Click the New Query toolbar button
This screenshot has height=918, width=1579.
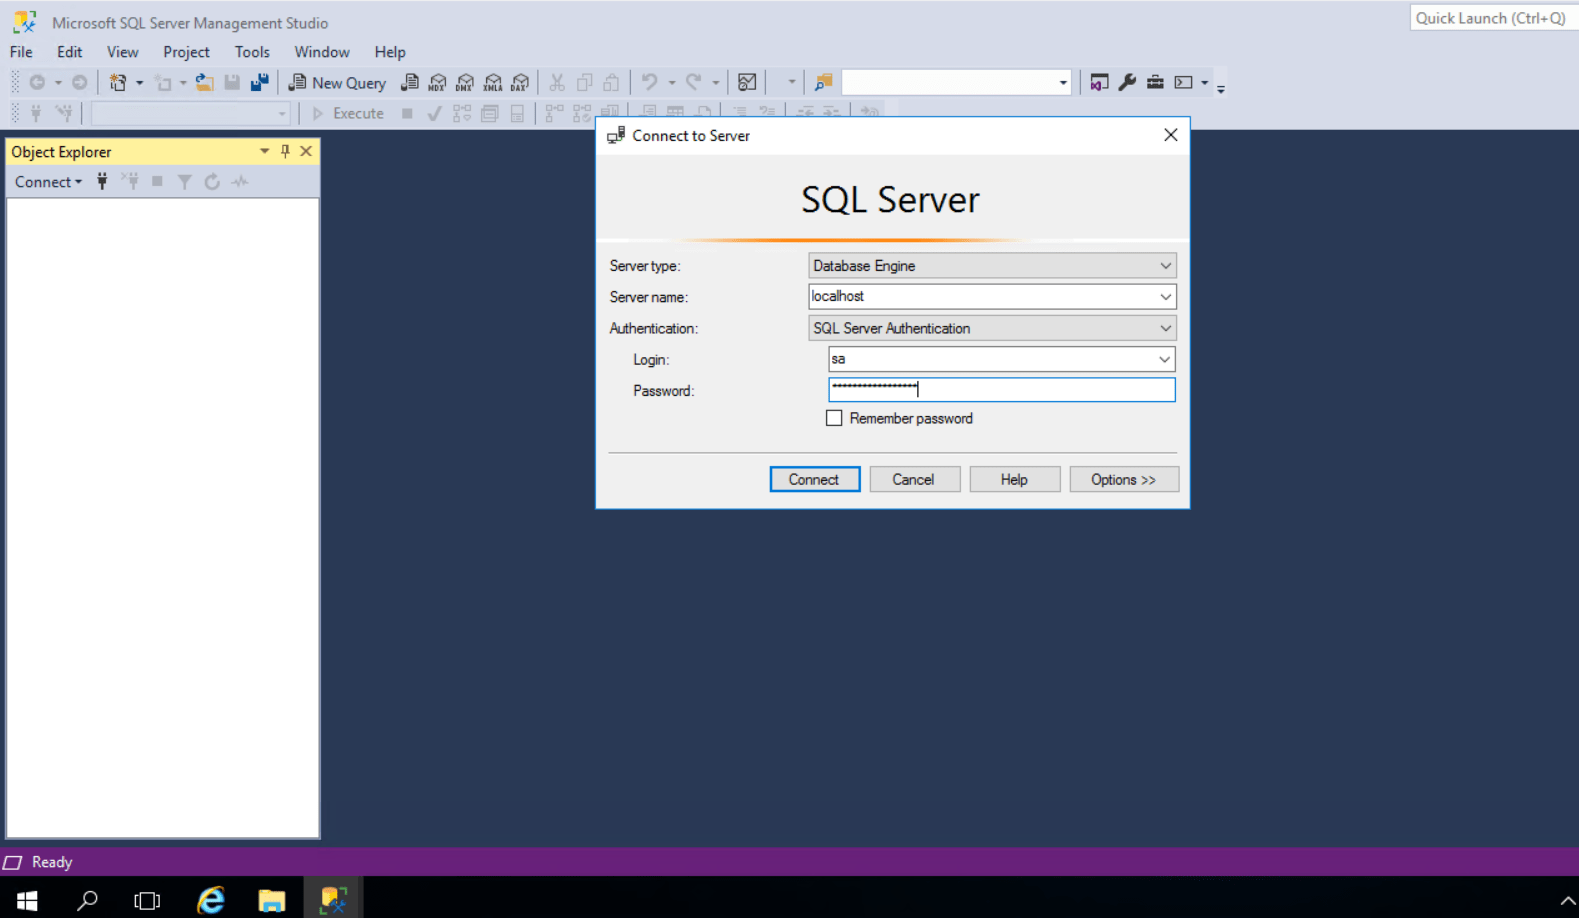click(x=337, y=83)
